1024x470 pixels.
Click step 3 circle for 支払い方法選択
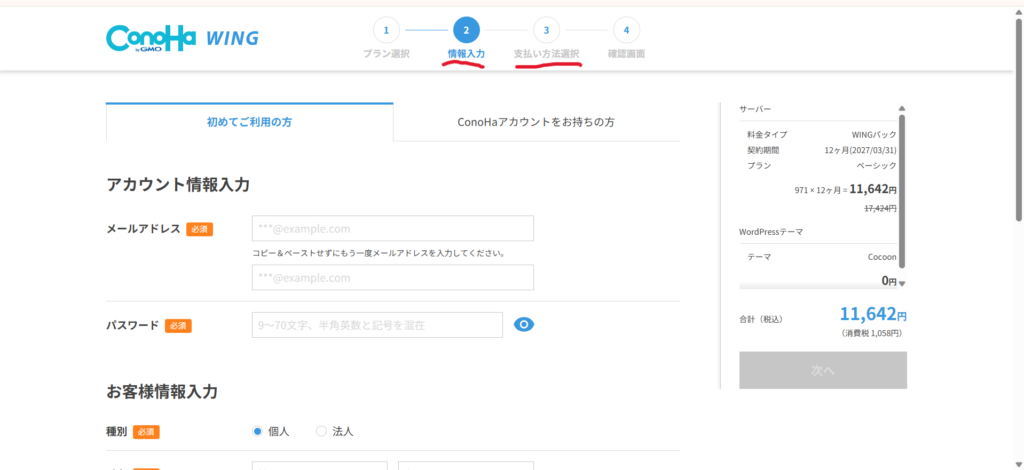point(546,30)
